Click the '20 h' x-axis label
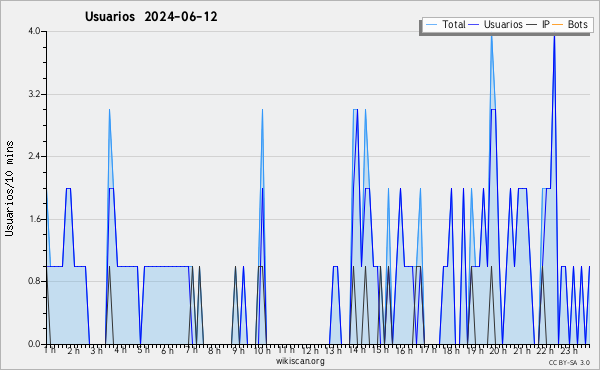The width and height of the screenshot is (600, 370). click(x=498, y=350)
